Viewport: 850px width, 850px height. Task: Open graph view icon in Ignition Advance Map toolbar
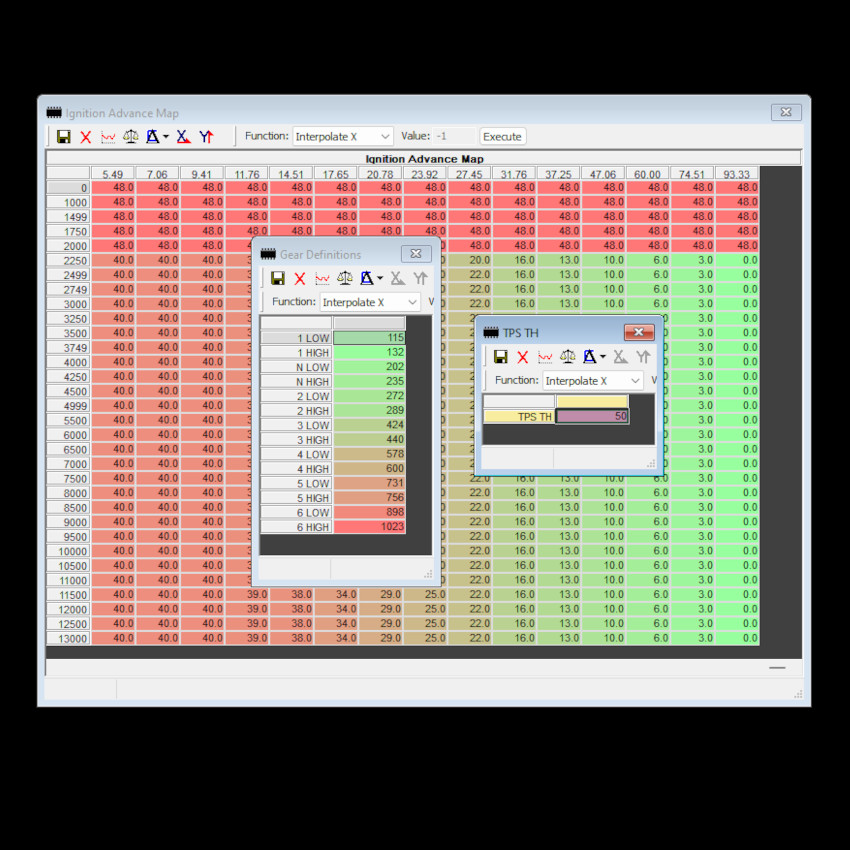(x=108, y=137)
